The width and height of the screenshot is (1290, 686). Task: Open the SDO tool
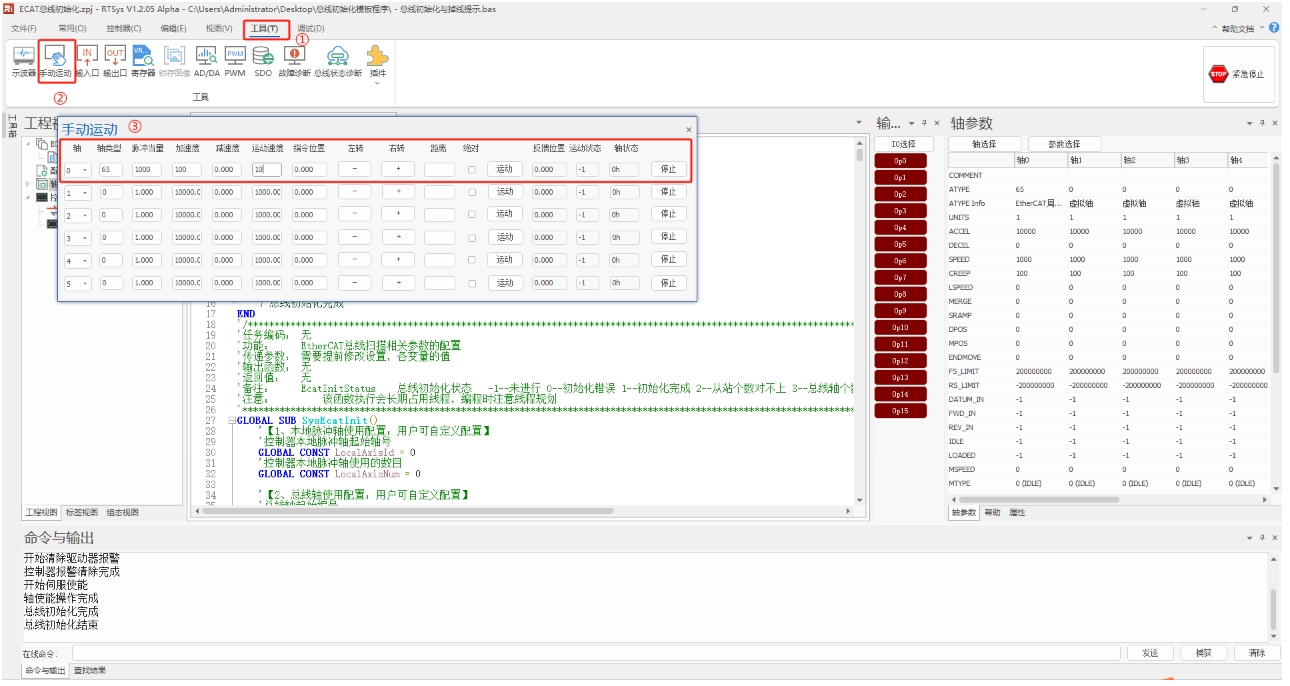tap(263, 61)
